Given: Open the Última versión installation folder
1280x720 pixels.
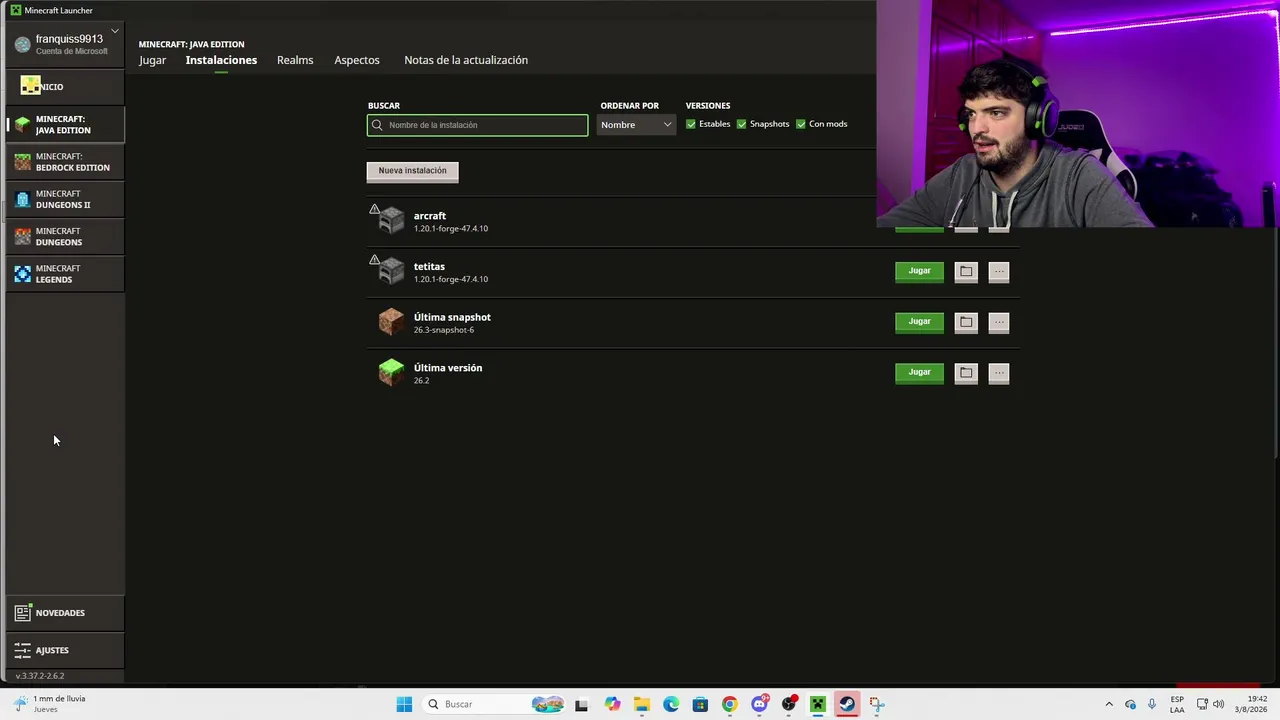Looking at the screenshot, I should 966,373.
